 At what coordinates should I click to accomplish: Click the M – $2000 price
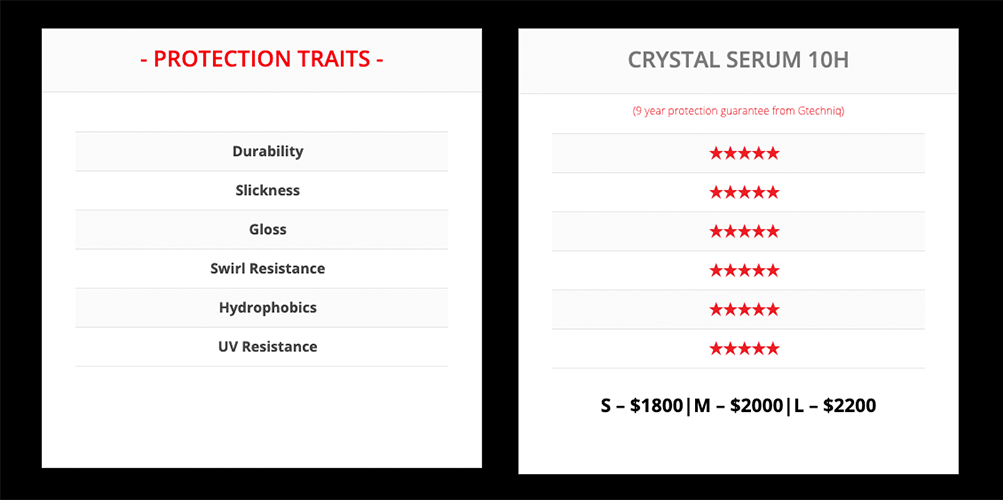(x=738, y=405)
